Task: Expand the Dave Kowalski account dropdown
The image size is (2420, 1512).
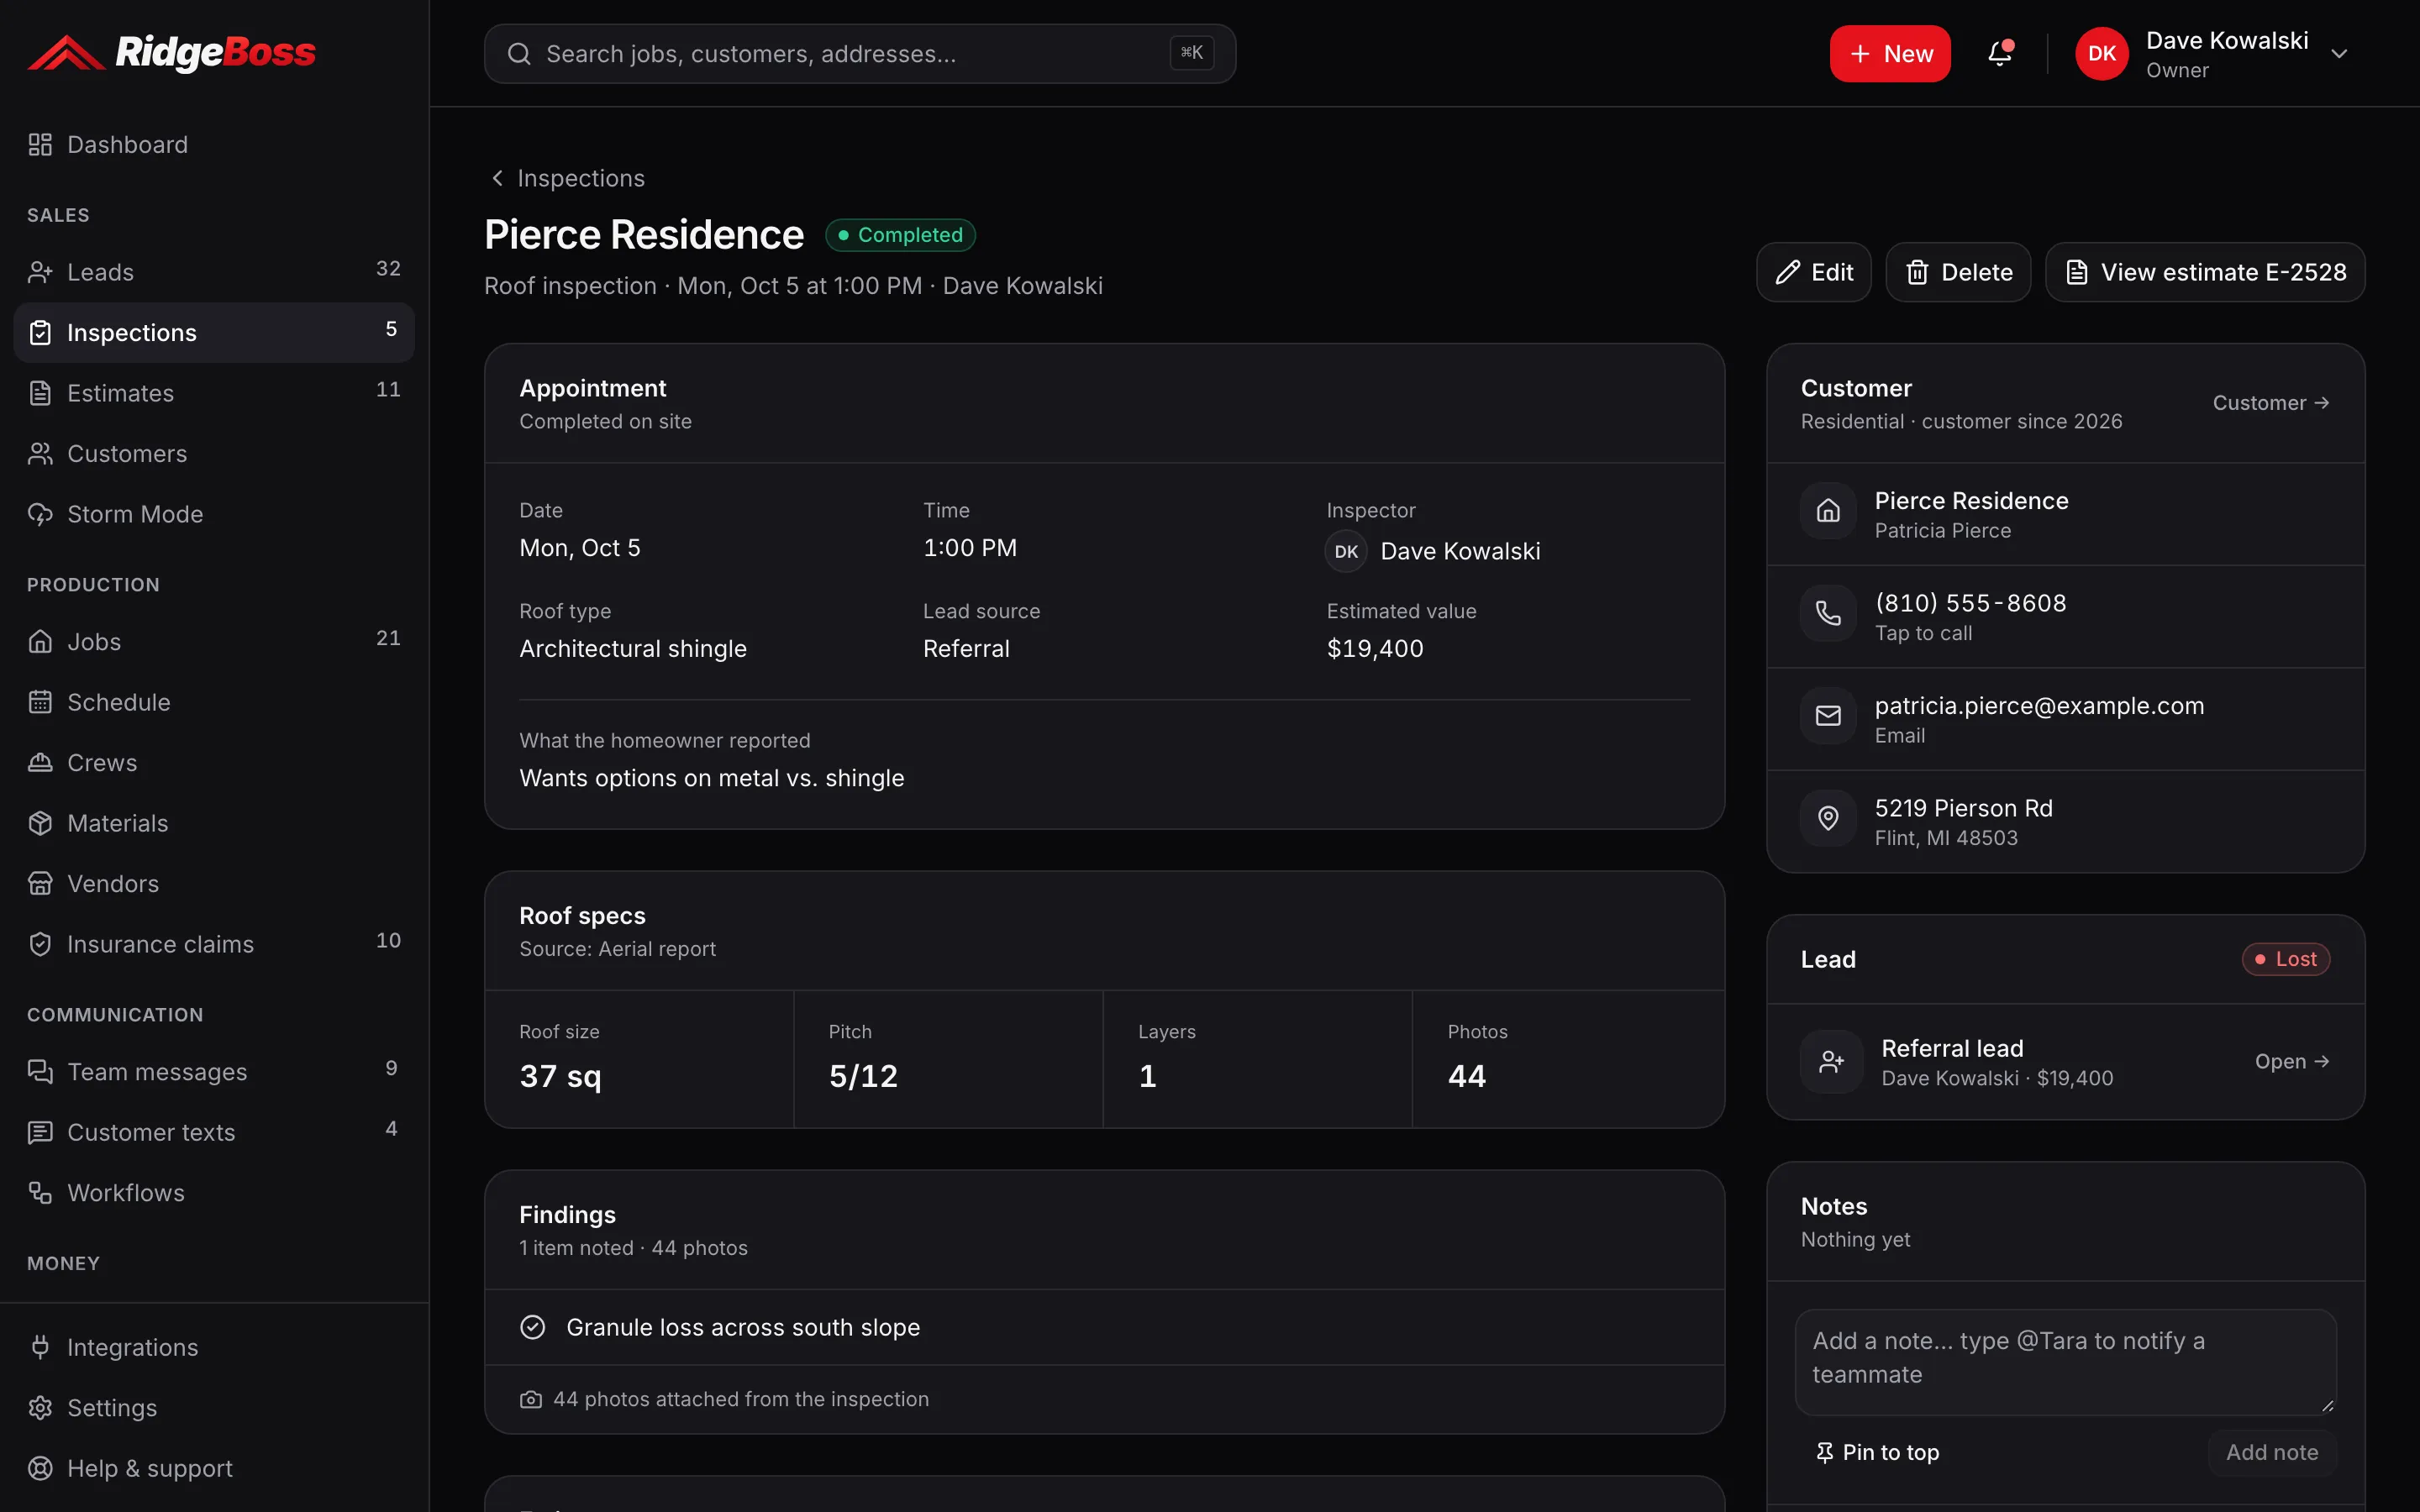Action: [2338, 54]
